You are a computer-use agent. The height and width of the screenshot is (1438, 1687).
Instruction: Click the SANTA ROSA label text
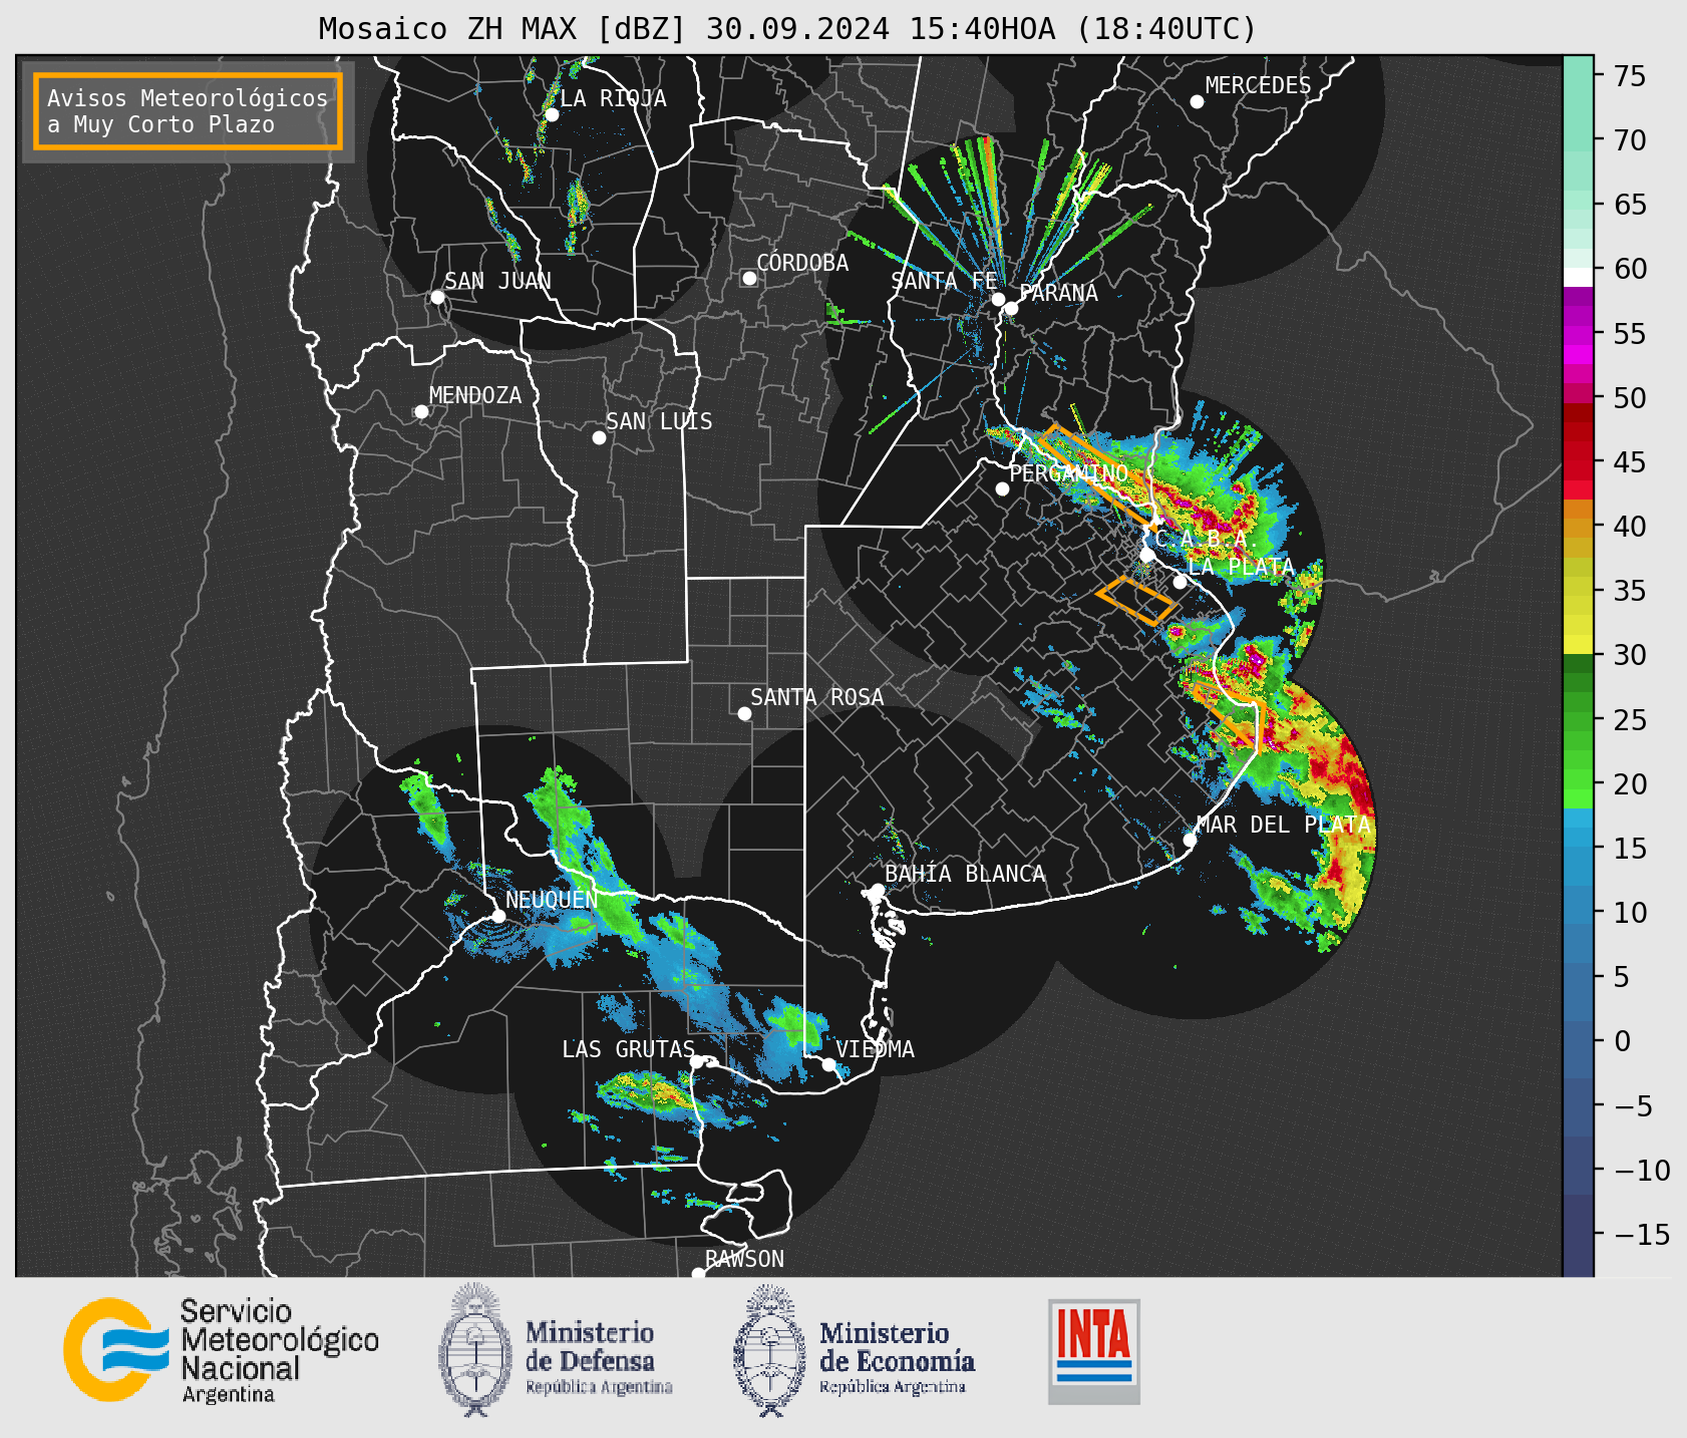pos(817,697)
